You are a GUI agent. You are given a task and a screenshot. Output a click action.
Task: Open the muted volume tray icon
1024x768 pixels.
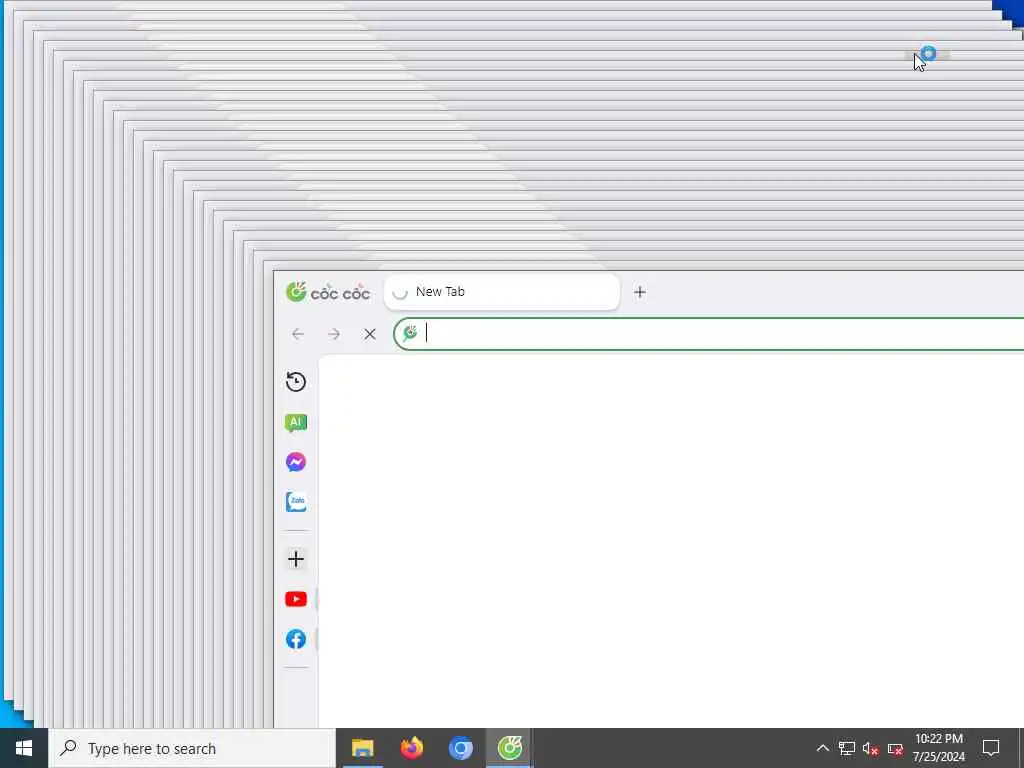pyautogui.click(x=871, y=748)
